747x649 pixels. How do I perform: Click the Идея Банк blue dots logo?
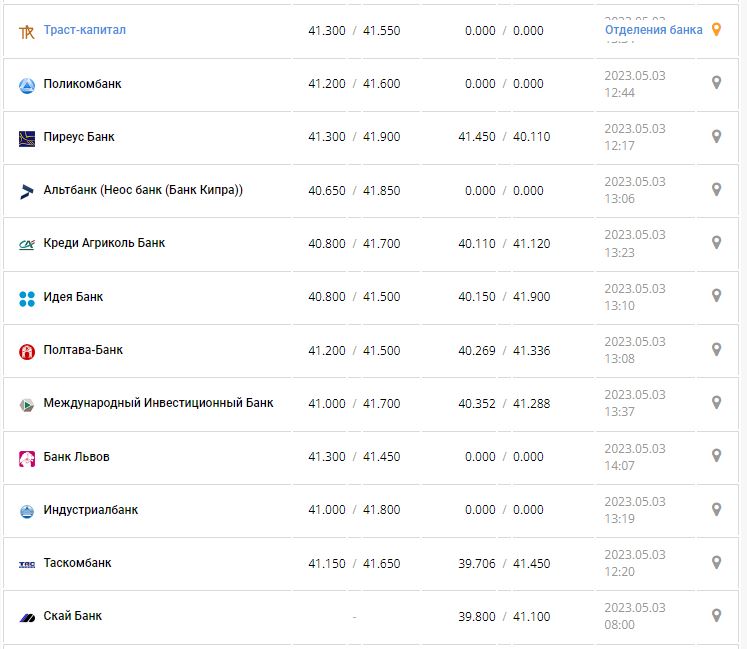(27, 298)
